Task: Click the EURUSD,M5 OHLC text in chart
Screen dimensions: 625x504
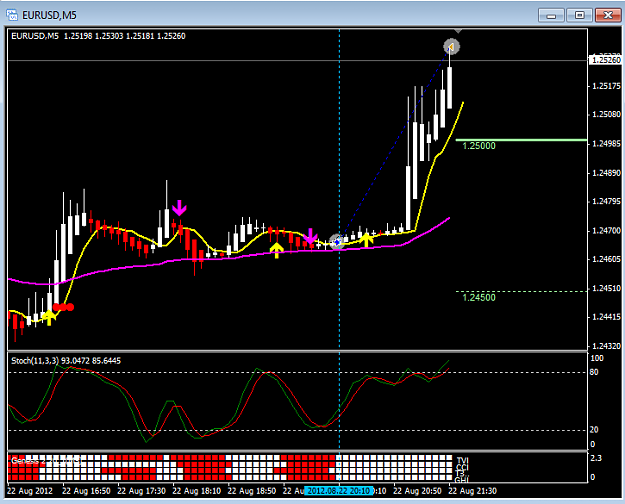Action: (x=98, y=36)
